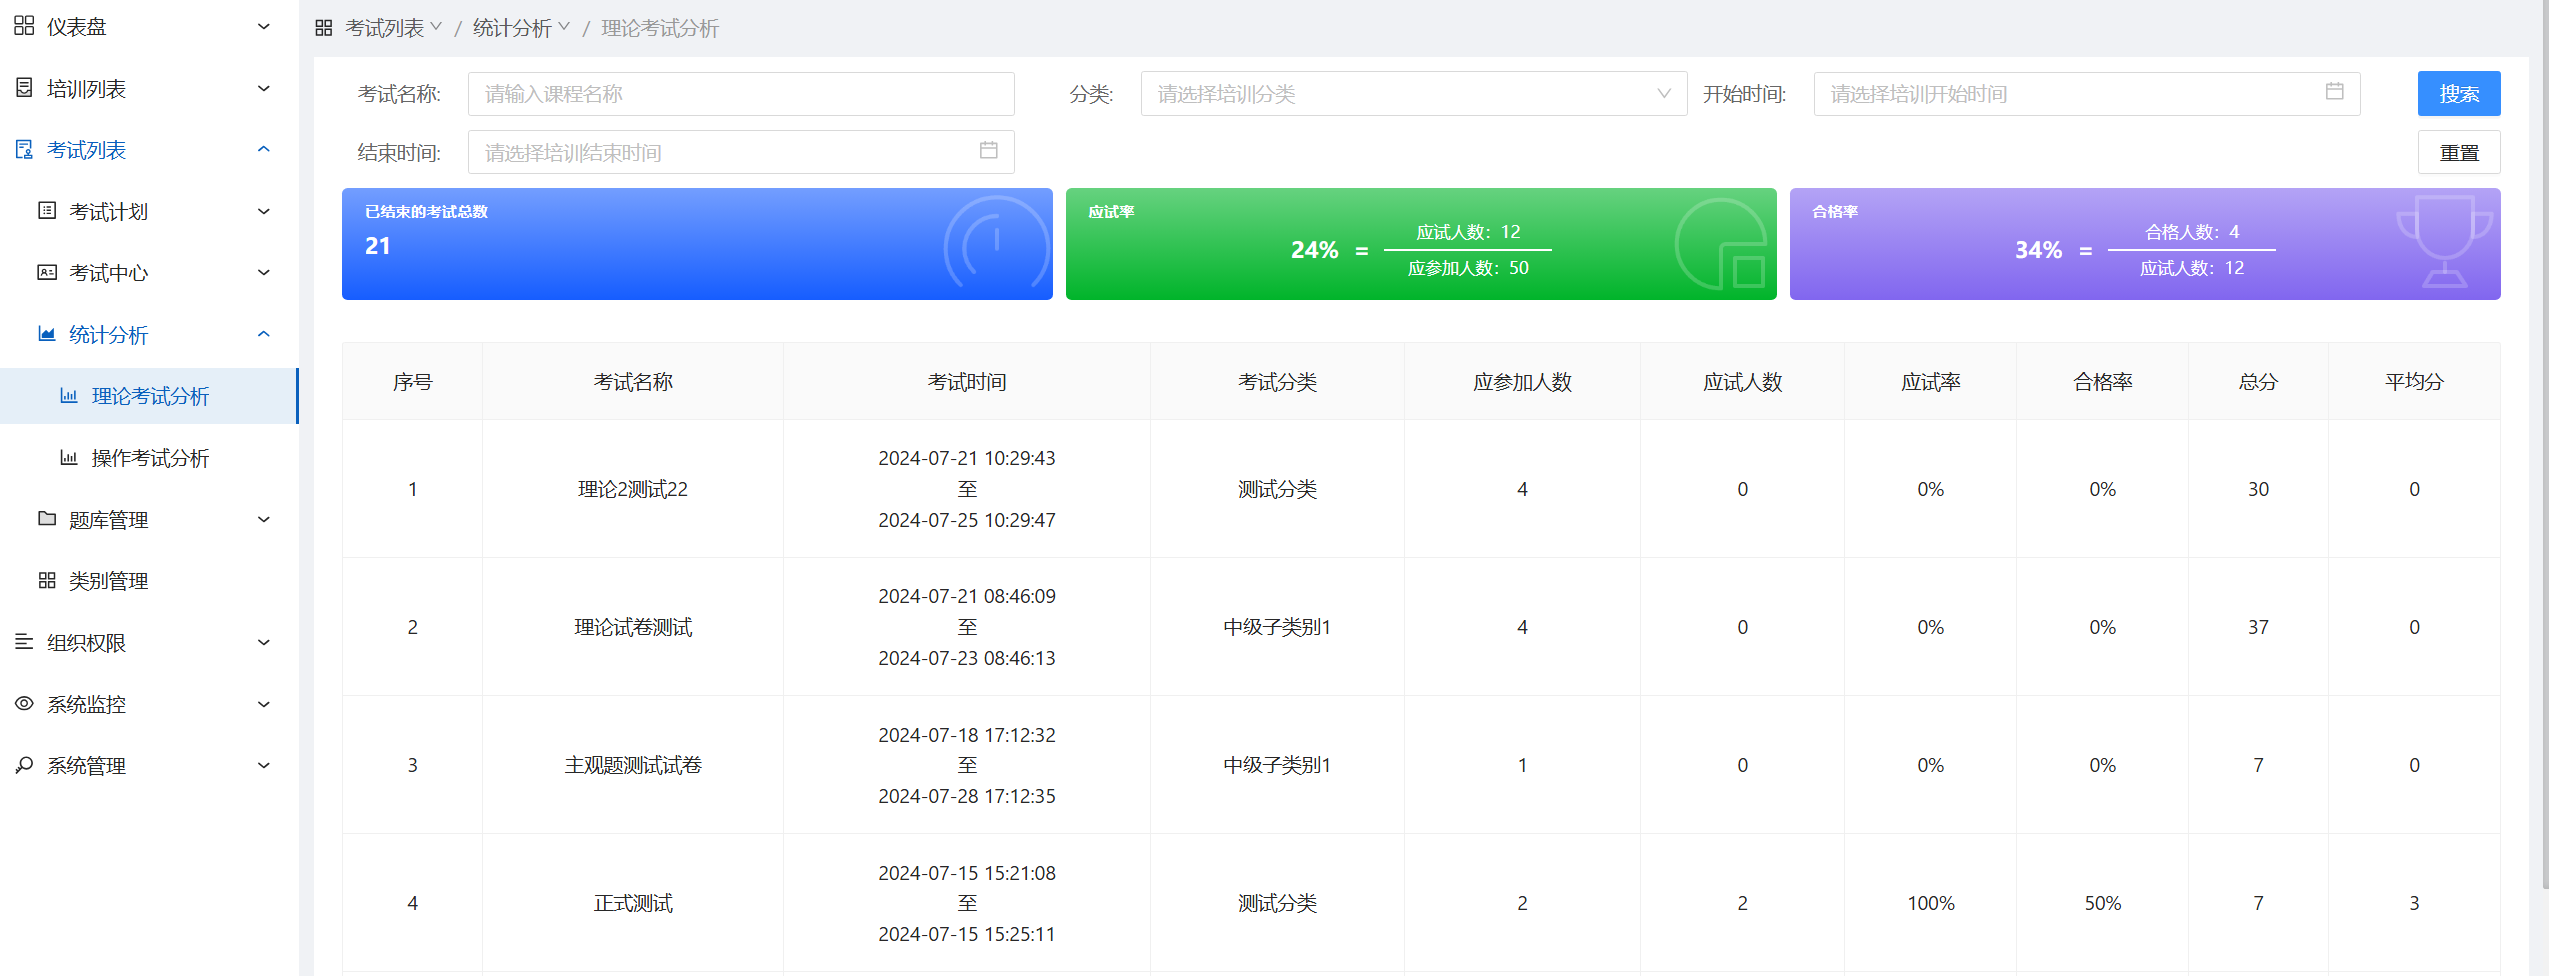This screenshot has height=976, width=2549.
Task: Click the training list document icon
Action: point(24,88)
